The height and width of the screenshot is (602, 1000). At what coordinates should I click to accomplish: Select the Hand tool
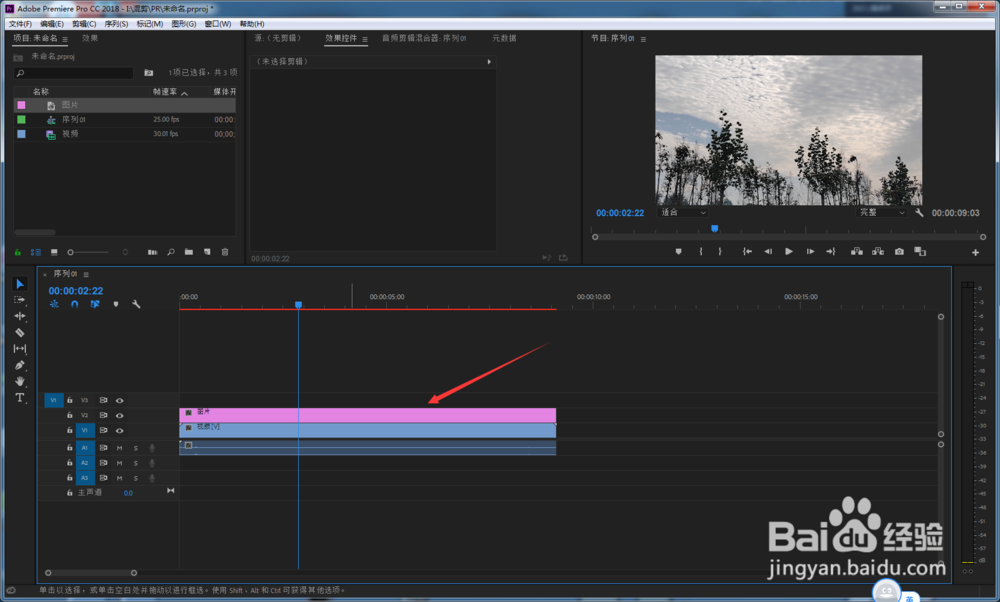pyautogui.click(x=20, y=381)
